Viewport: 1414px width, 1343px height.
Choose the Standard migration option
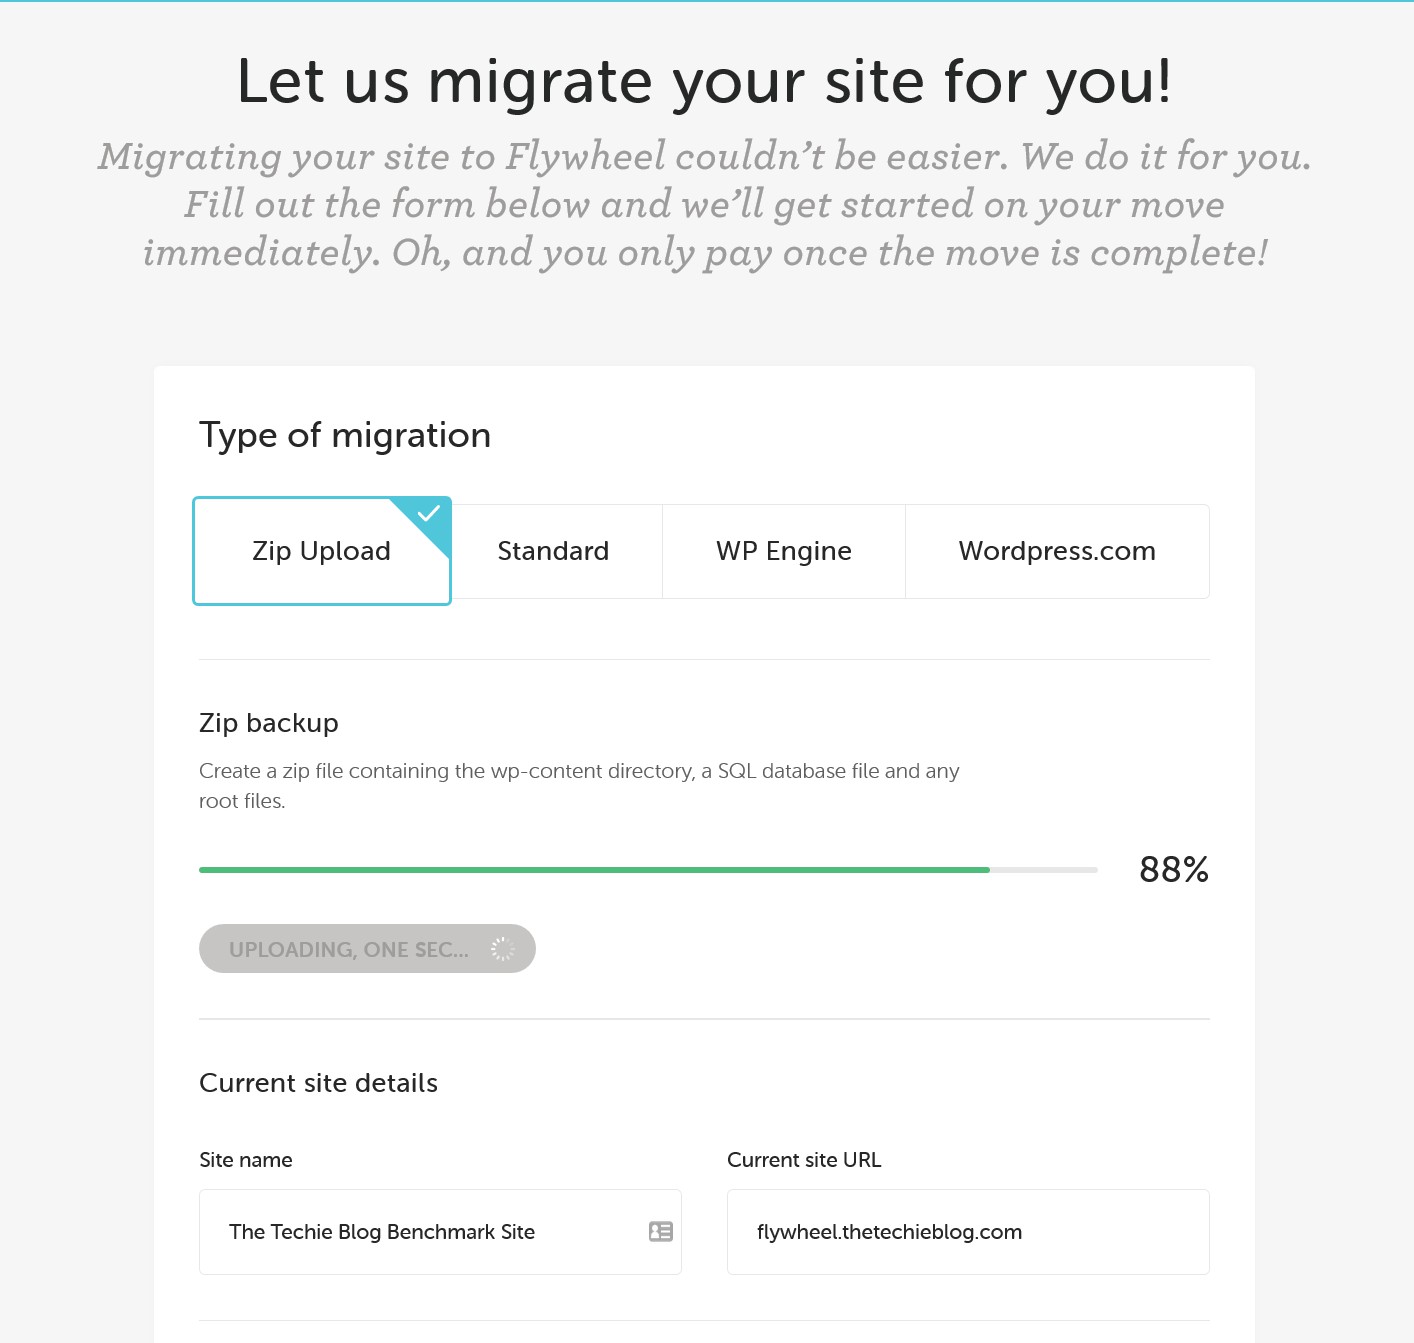pos(554,551)
